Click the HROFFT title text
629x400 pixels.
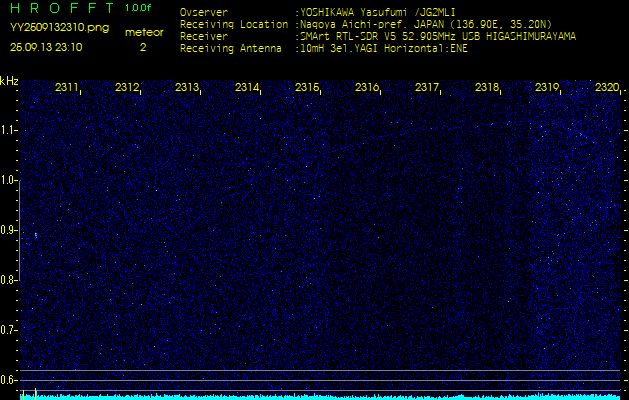(60, 8)
